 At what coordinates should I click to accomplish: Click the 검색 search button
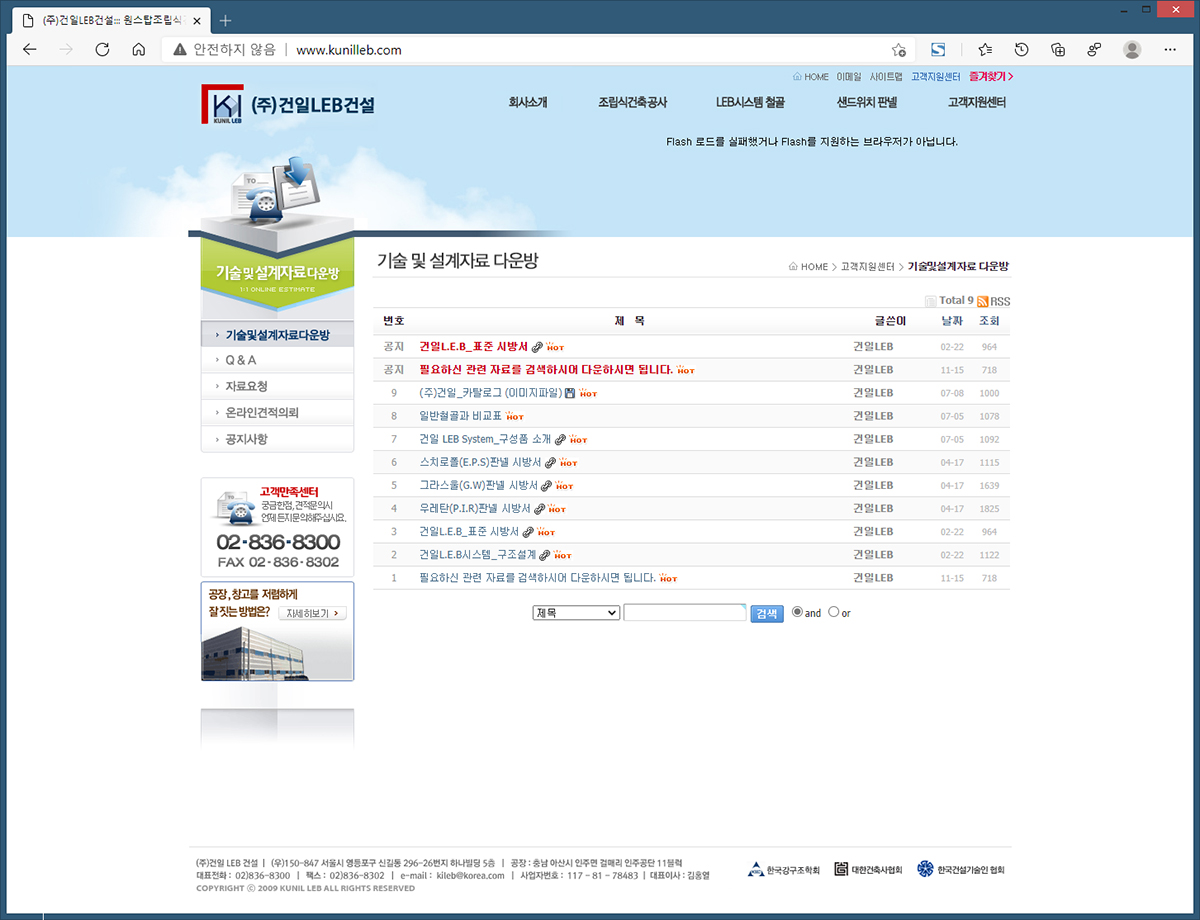pos(767,614)
